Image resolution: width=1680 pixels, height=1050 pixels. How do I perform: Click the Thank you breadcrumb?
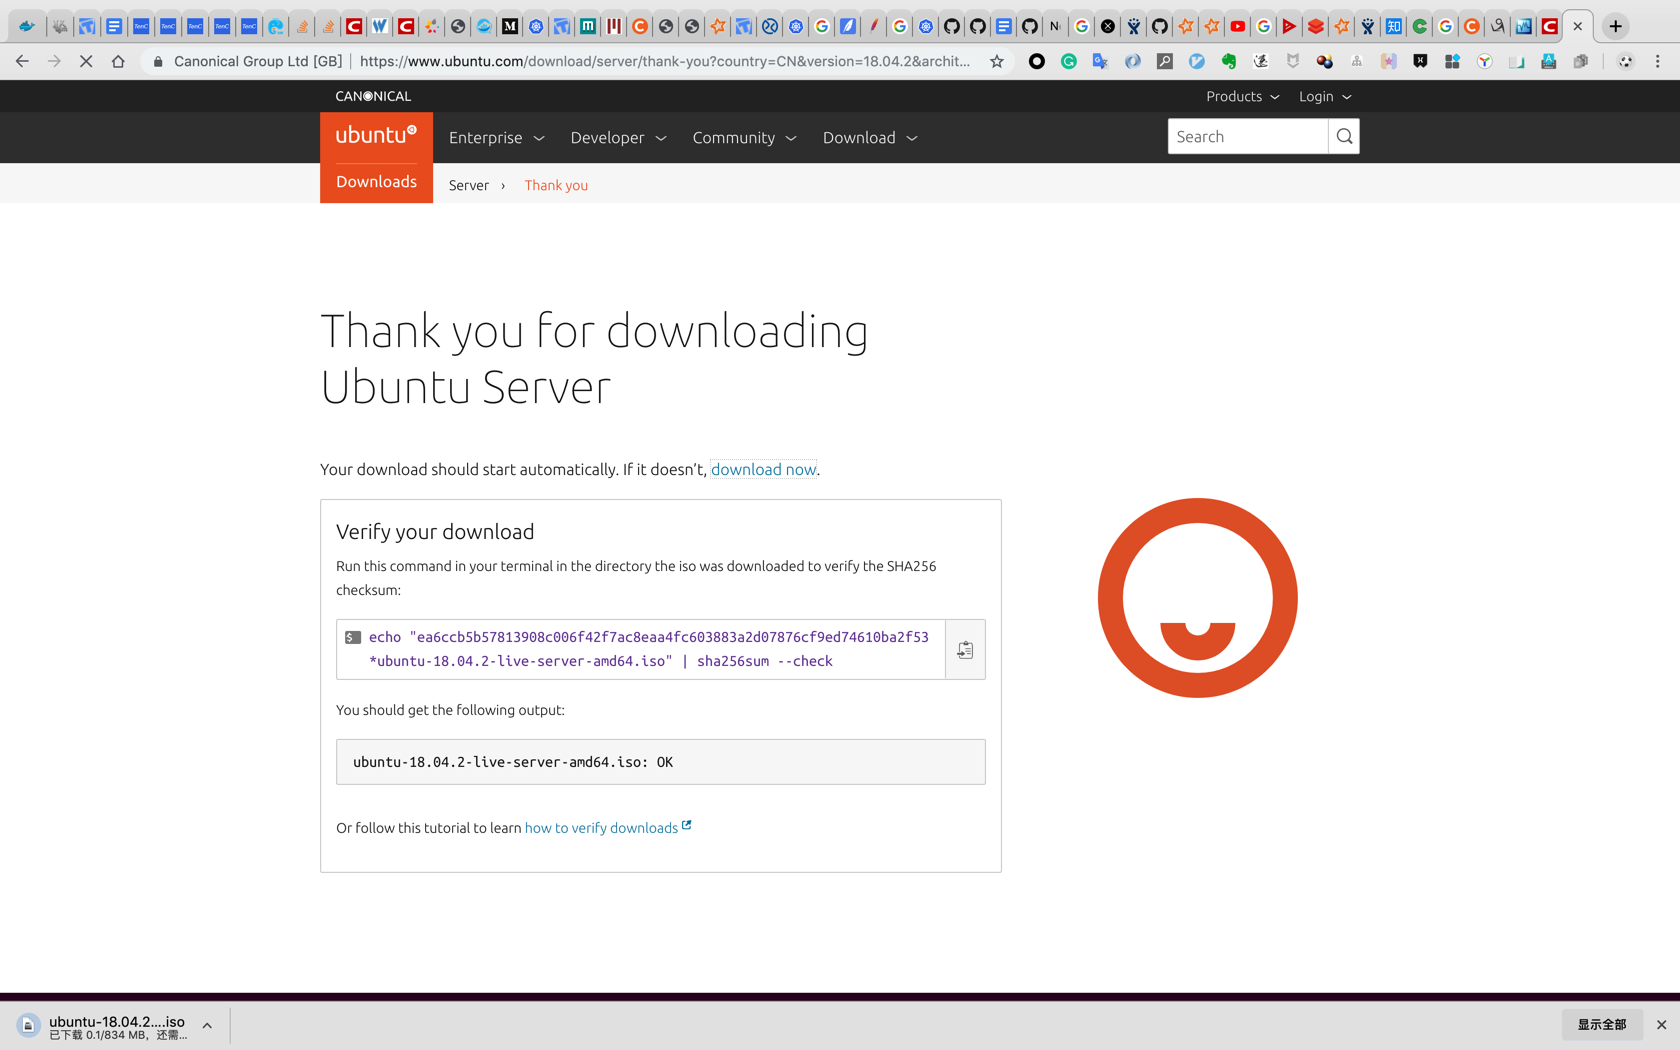556,185
